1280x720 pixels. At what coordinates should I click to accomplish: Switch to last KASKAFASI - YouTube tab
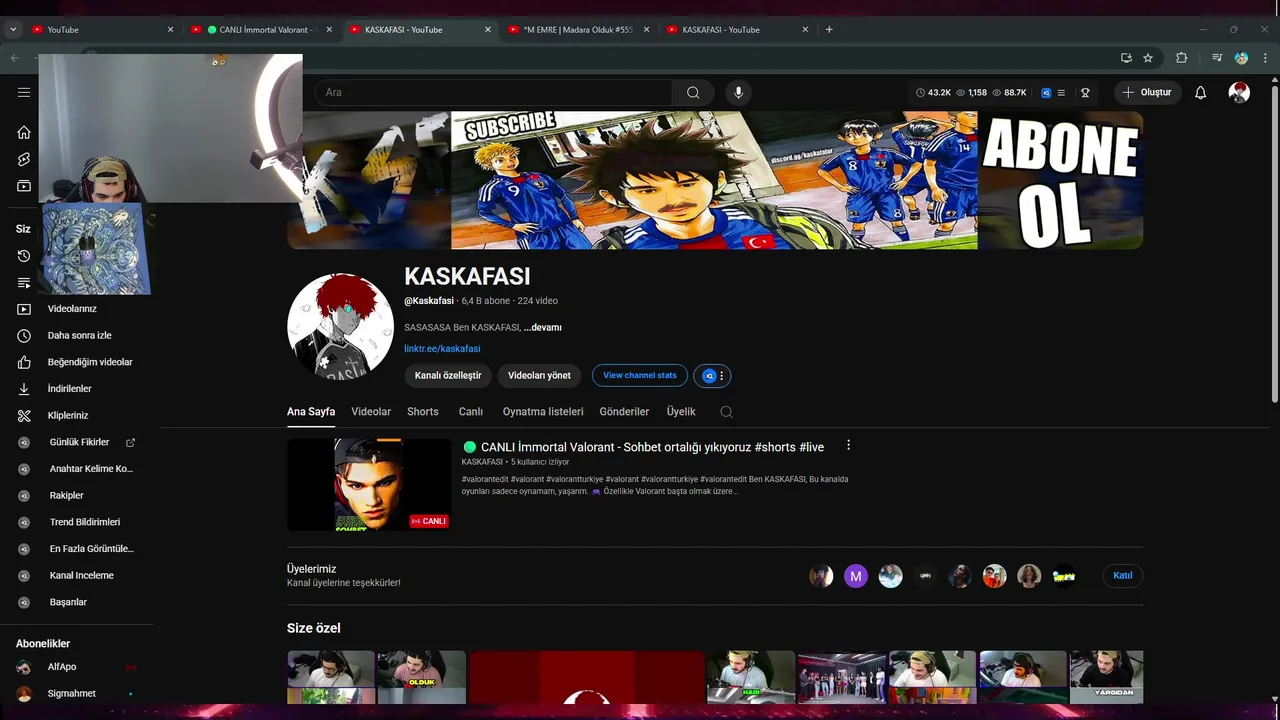pyautogui.click(x=736, y=29)
